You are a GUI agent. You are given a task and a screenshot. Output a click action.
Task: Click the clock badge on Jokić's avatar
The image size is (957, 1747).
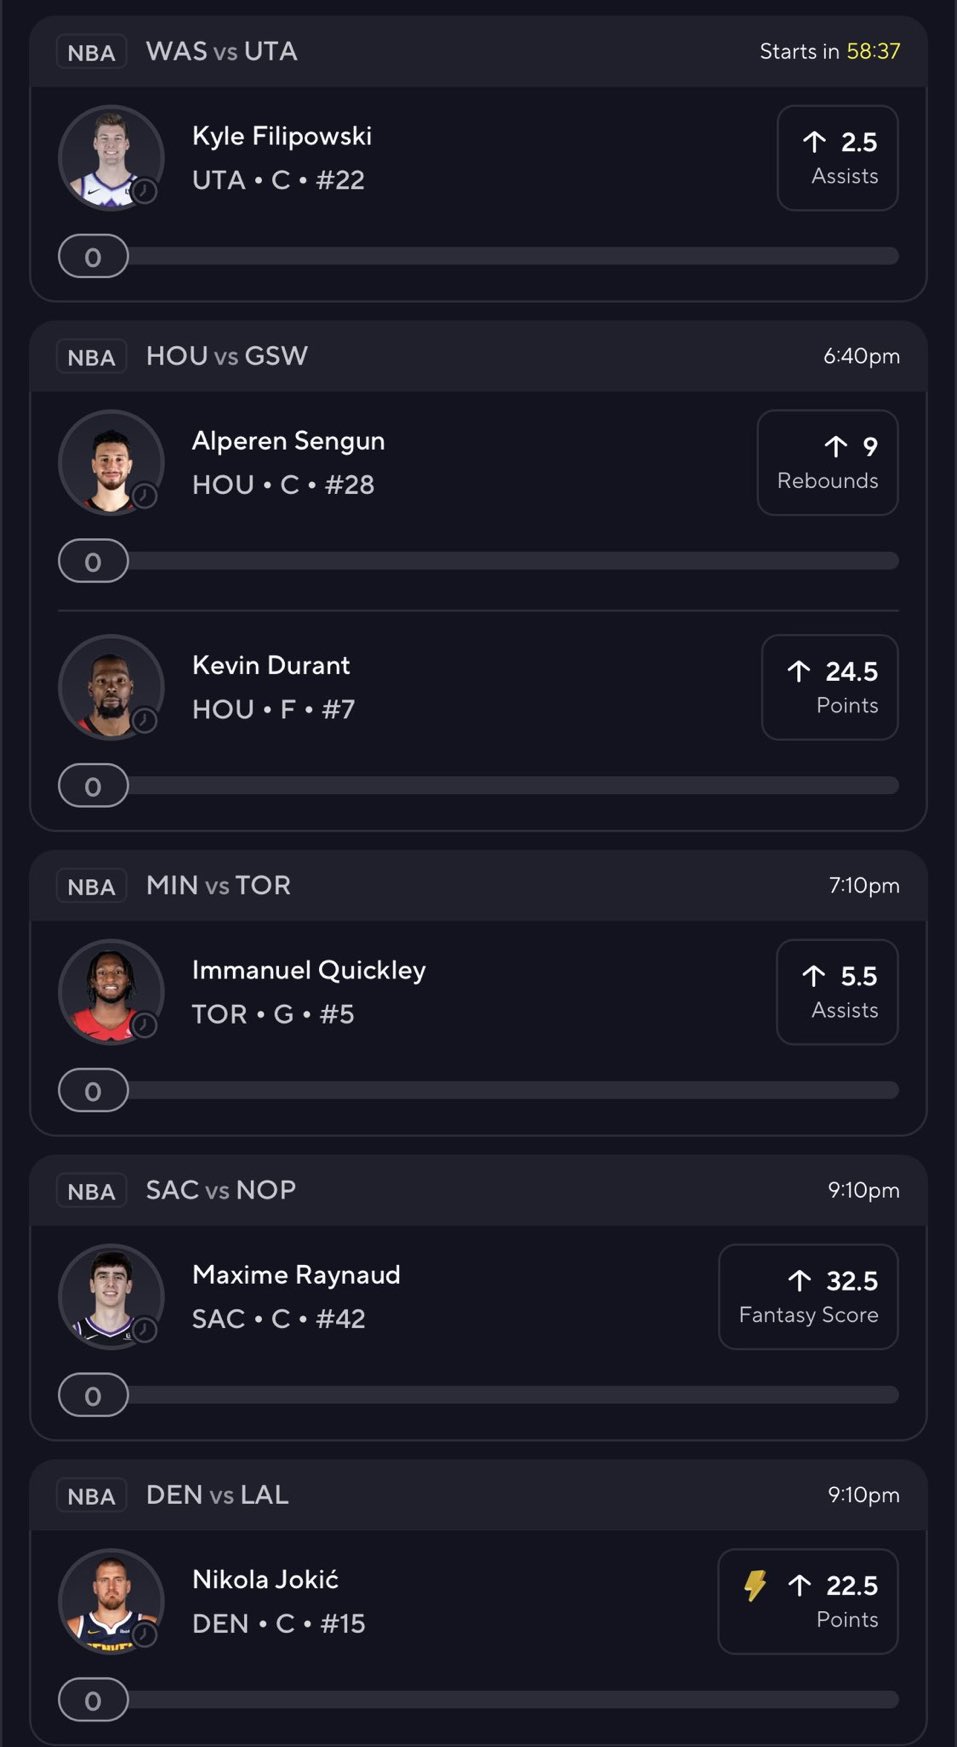tap(145, 1634)
